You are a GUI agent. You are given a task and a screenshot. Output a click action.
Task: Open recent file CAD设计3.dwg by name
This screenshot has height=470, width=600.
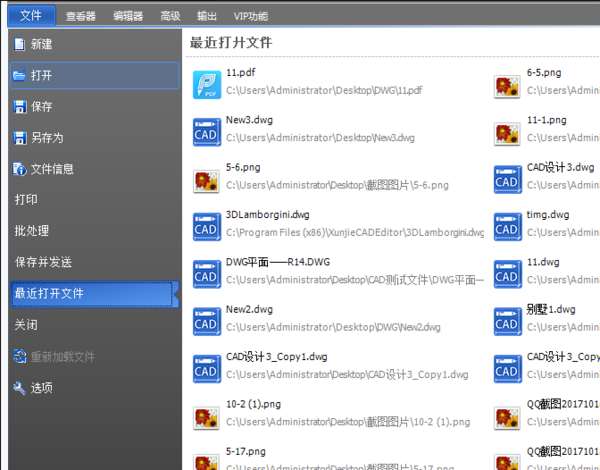pyautogui.click(x=561, y=167)
